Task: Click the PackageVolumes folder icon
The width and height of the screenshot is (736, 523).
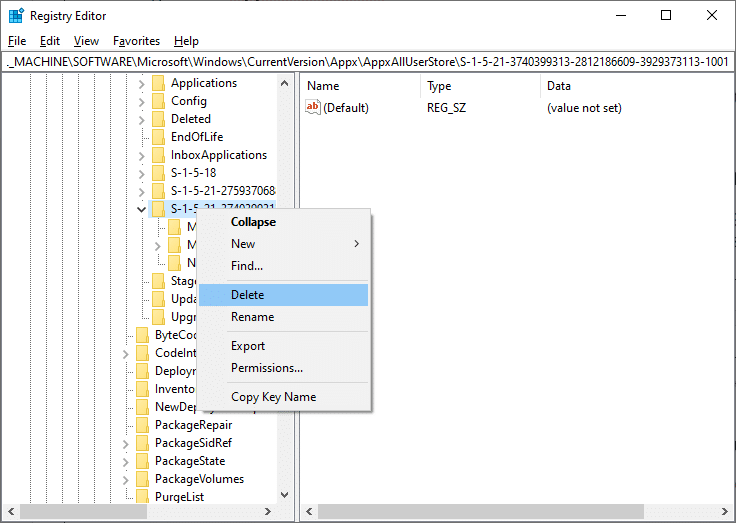Action: (143, 479)
